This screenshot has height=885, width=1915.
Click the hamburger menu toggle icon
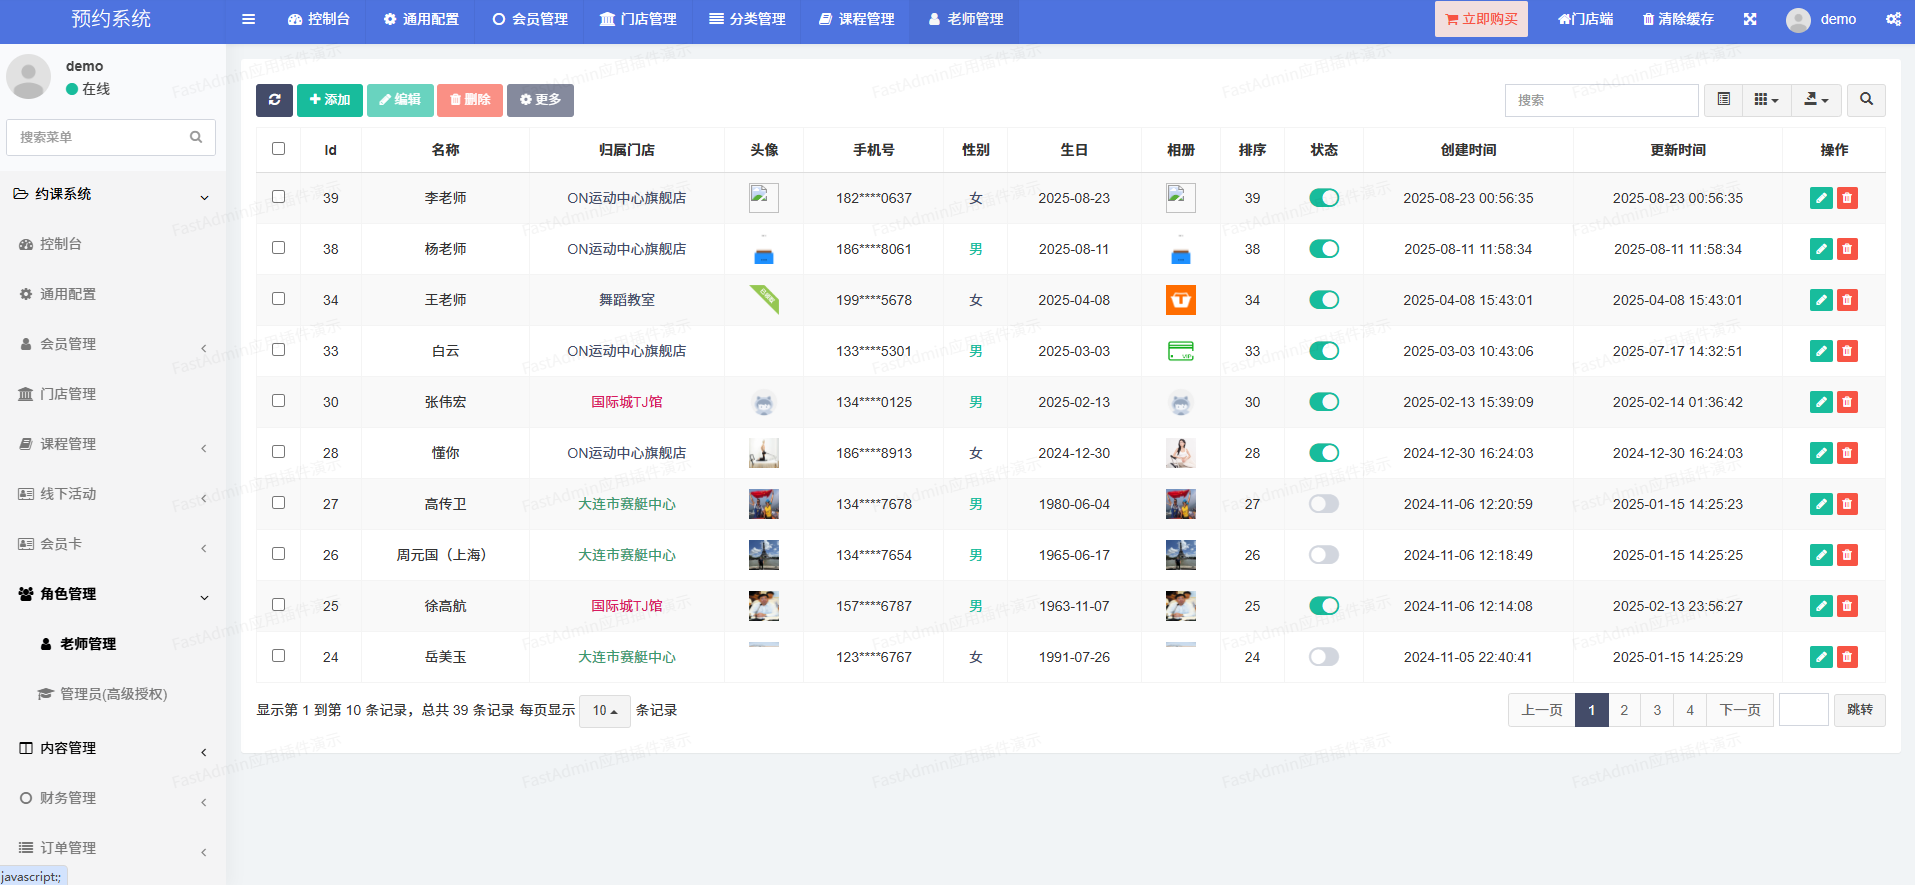pos(249,19)
